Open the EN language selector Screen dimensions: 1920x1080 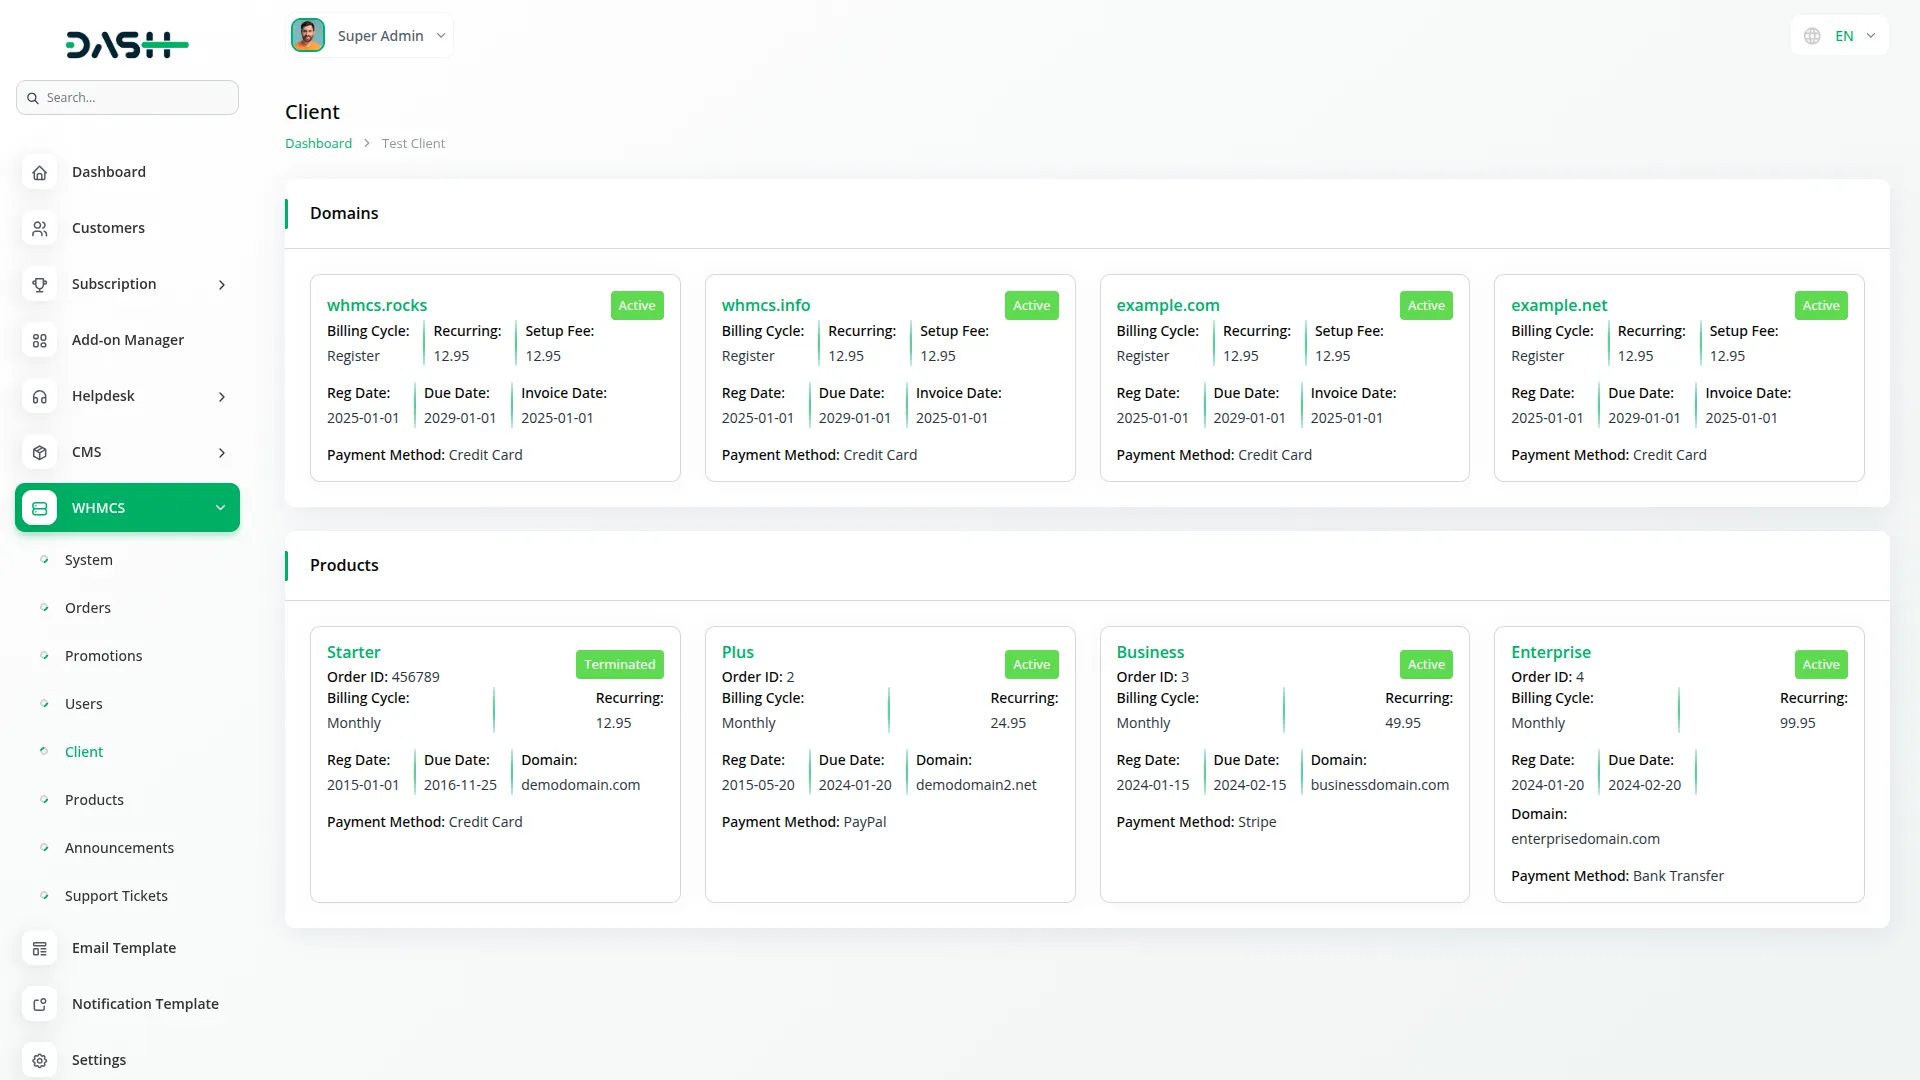[1841, 36]
